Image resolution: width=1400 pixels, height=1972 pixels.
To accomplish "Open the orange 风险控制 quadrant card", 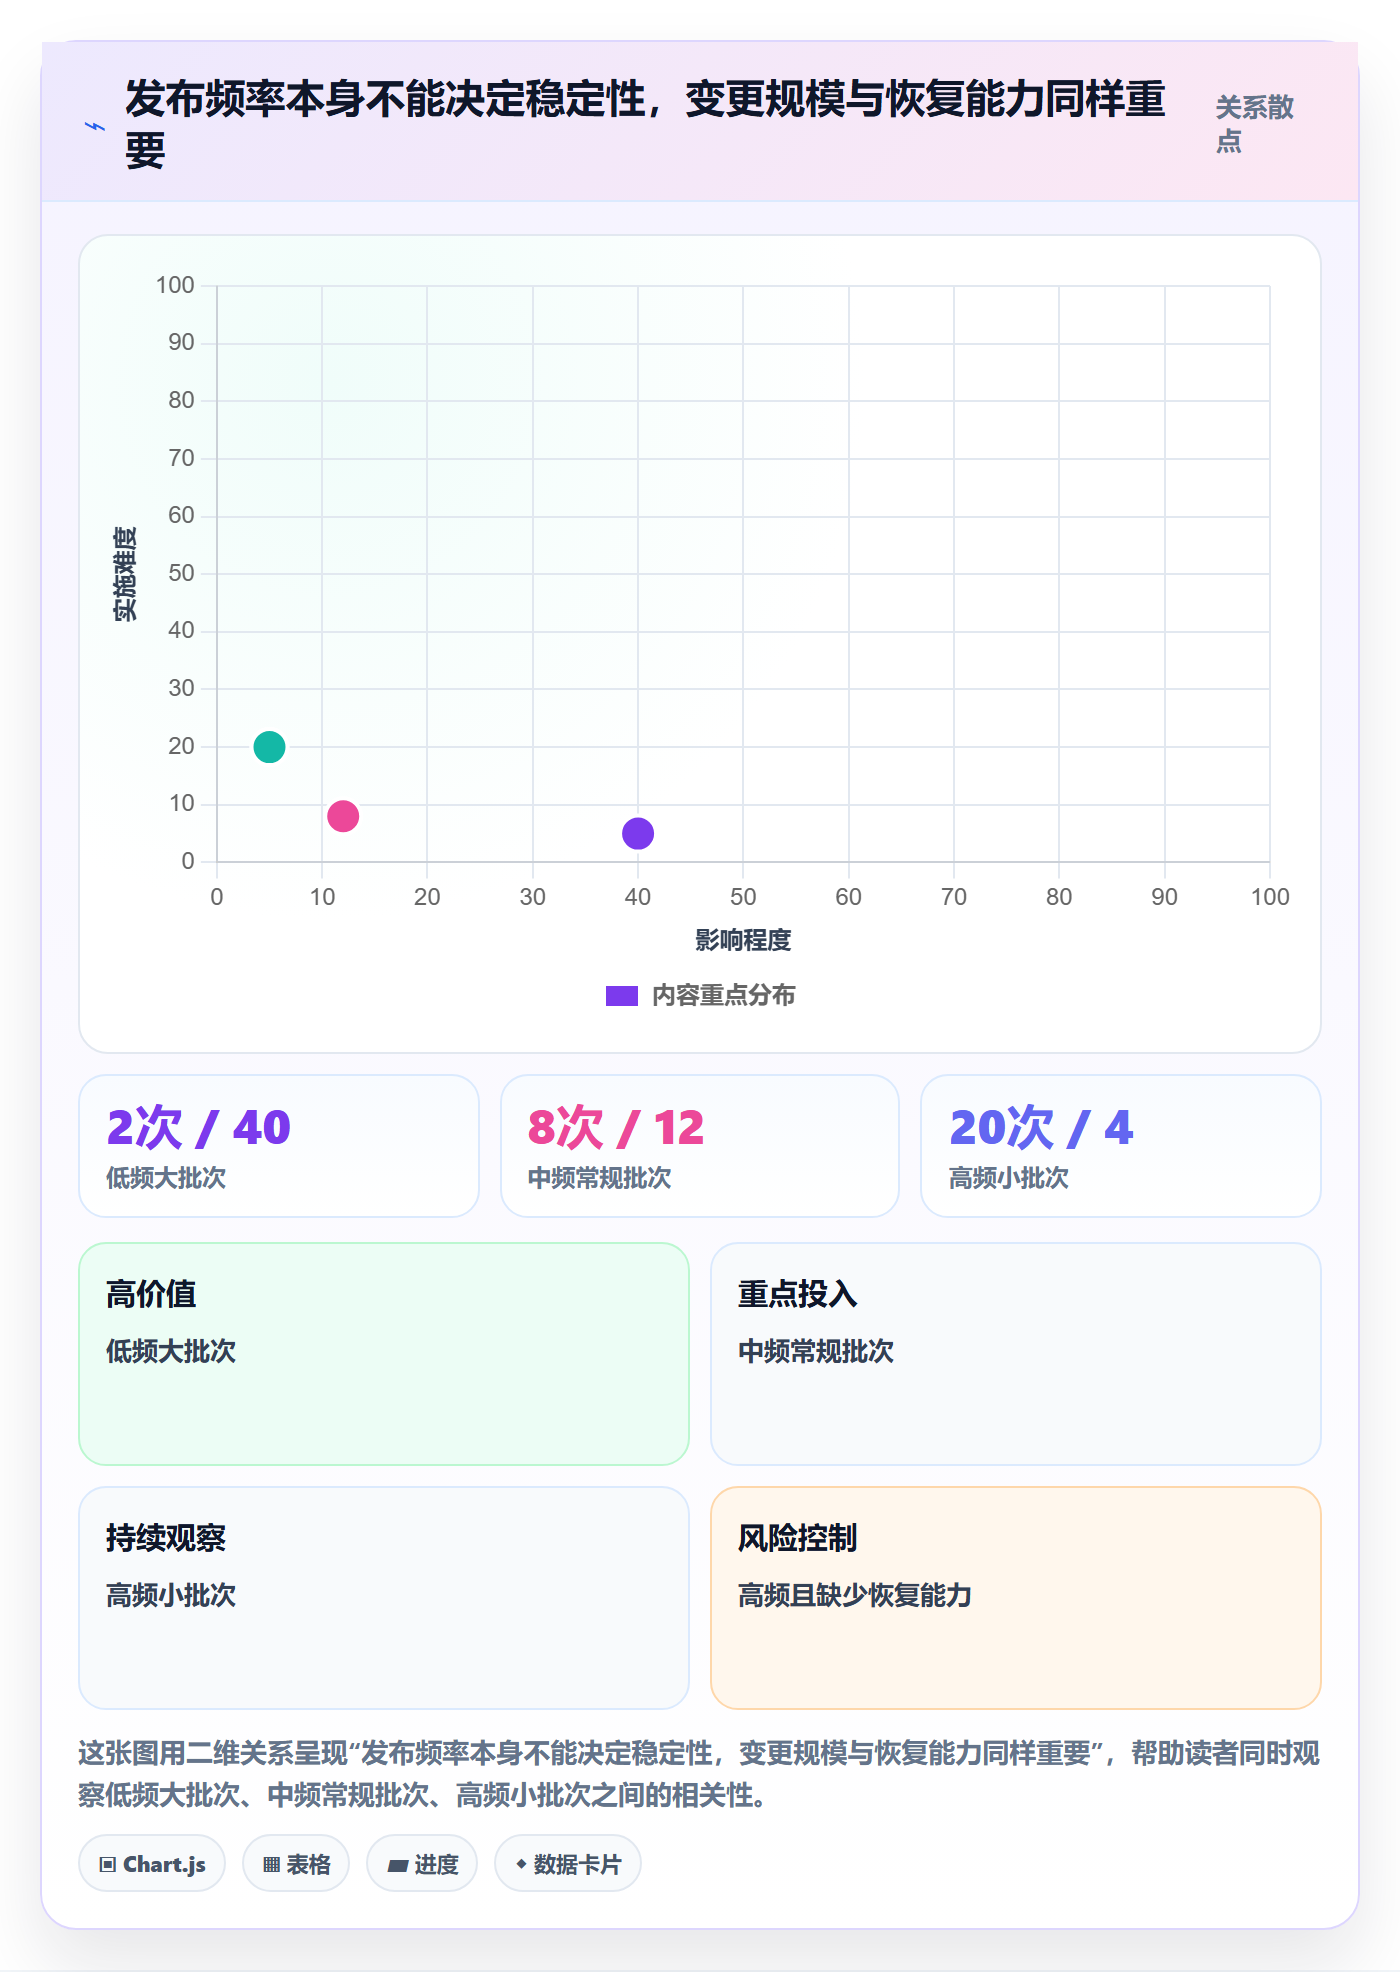I will click(x=1016, y=1598).
